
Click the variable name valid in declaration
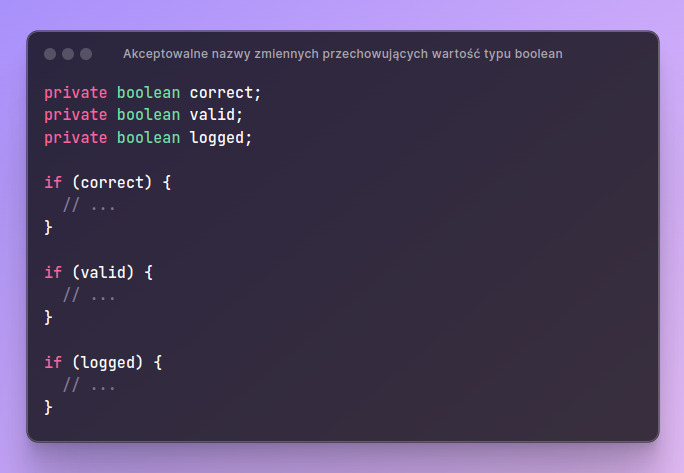212,115
